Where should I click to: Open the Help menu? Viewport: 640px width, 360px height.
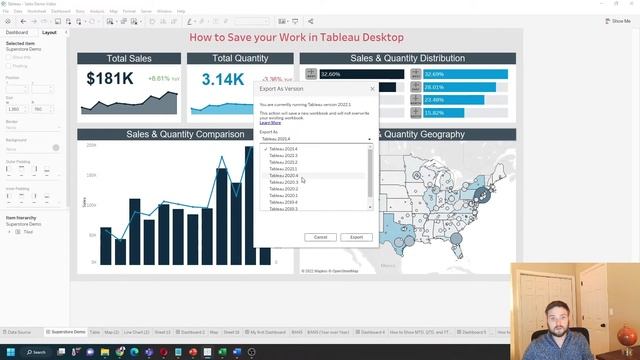(x=181, y=11)
